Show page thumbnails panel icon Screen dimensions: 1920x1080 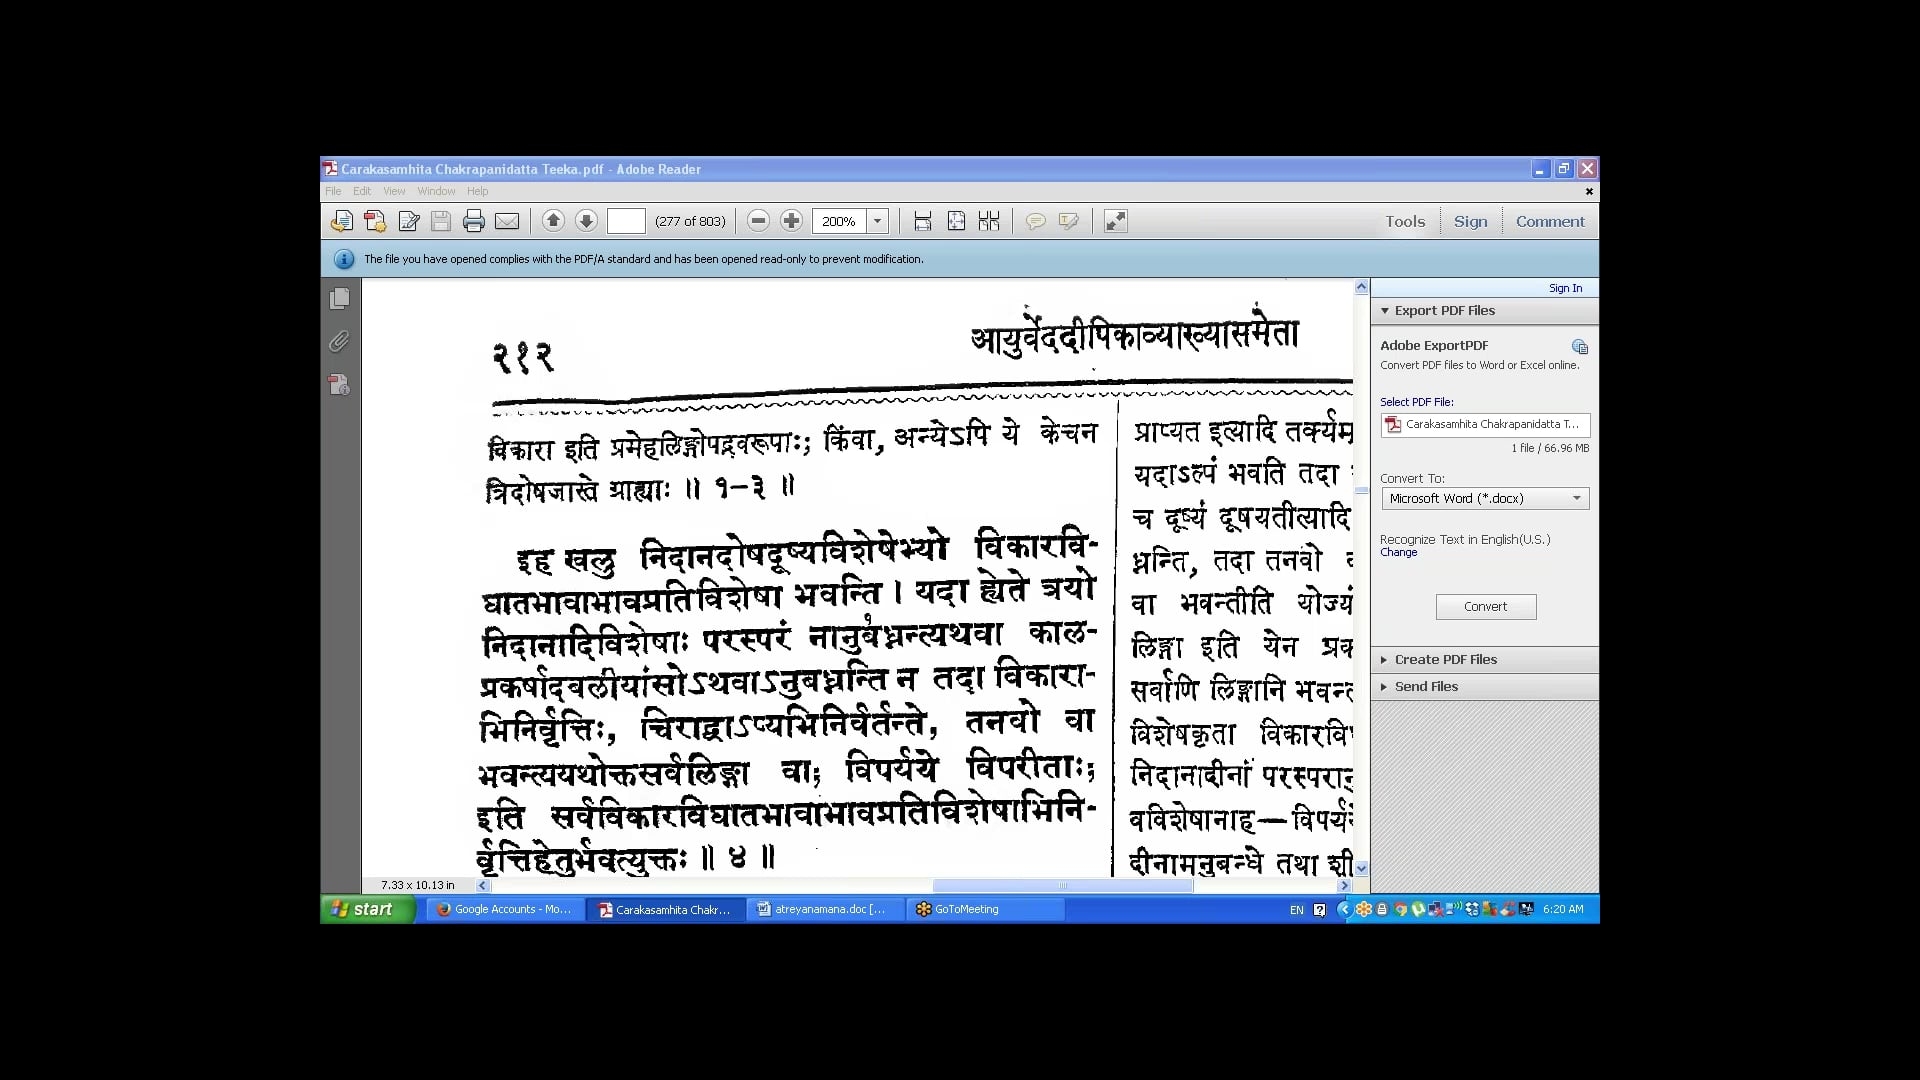pyautogui.click(x=340, y=298)
